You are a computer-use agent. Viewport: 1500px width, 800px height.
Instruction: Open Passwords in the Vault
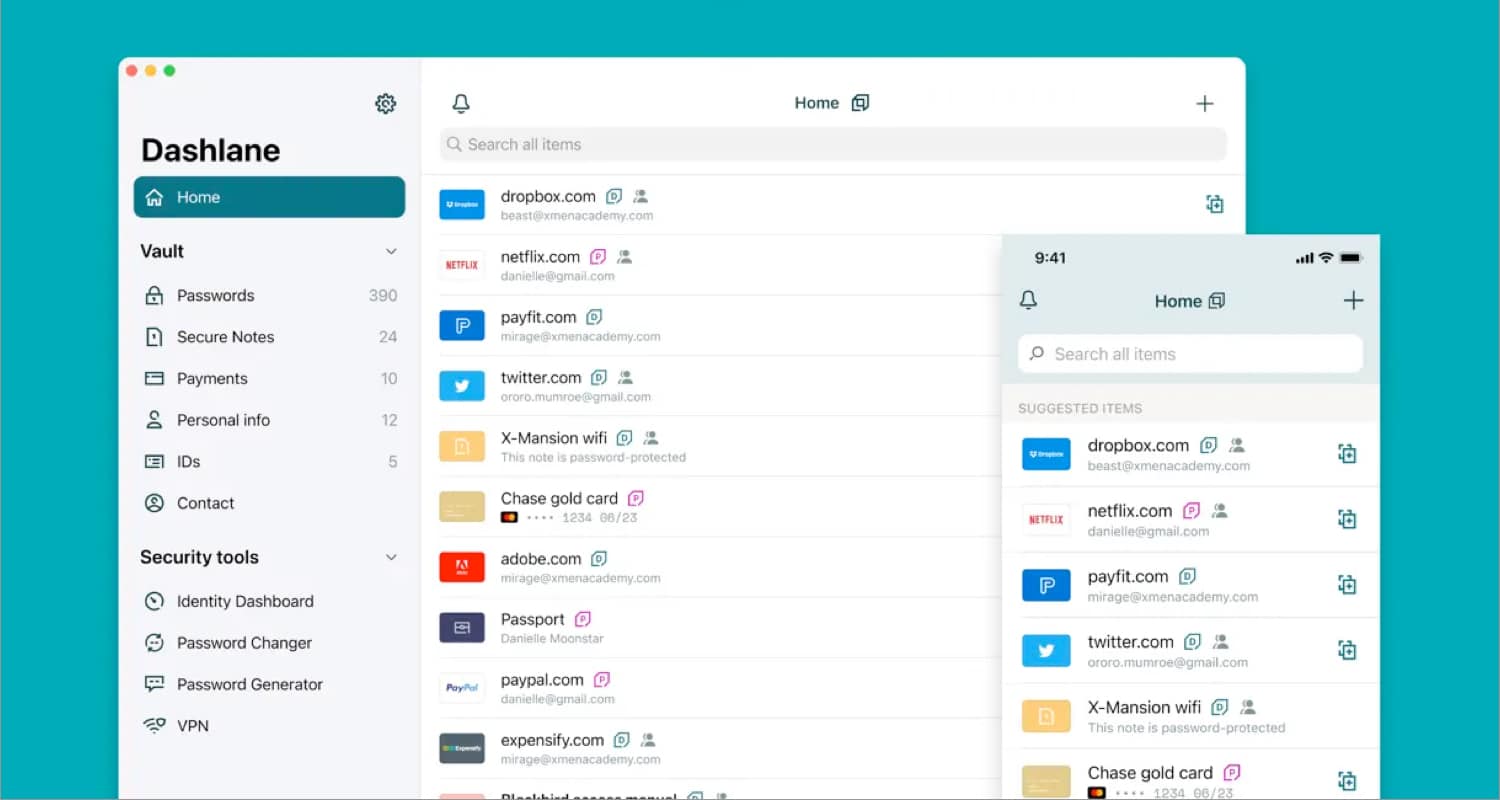269,296
